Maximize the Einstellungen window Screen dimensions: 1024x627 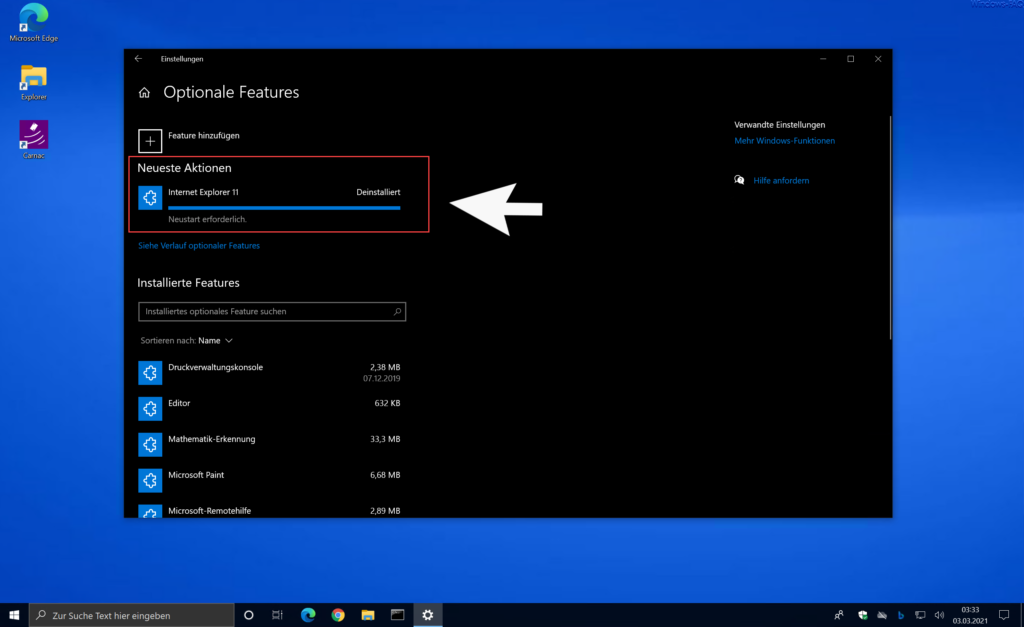(x=850, y=59)
